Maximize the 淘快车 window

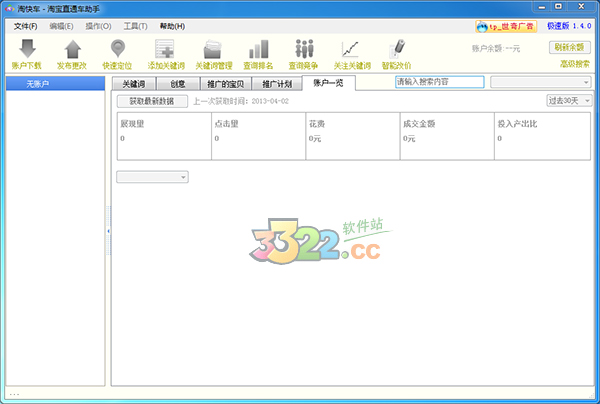pyautogui.click(x=559, y=7)
